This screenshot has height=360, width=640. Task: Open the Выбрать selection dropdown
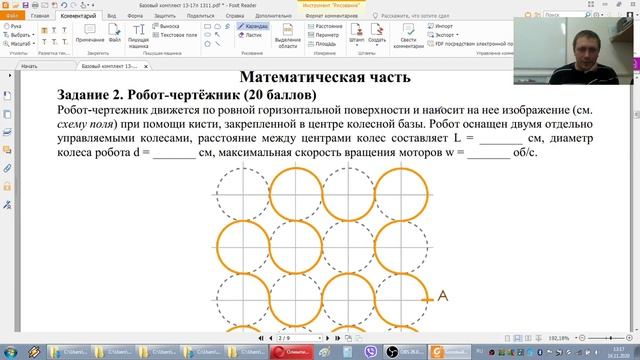point(19,35)
